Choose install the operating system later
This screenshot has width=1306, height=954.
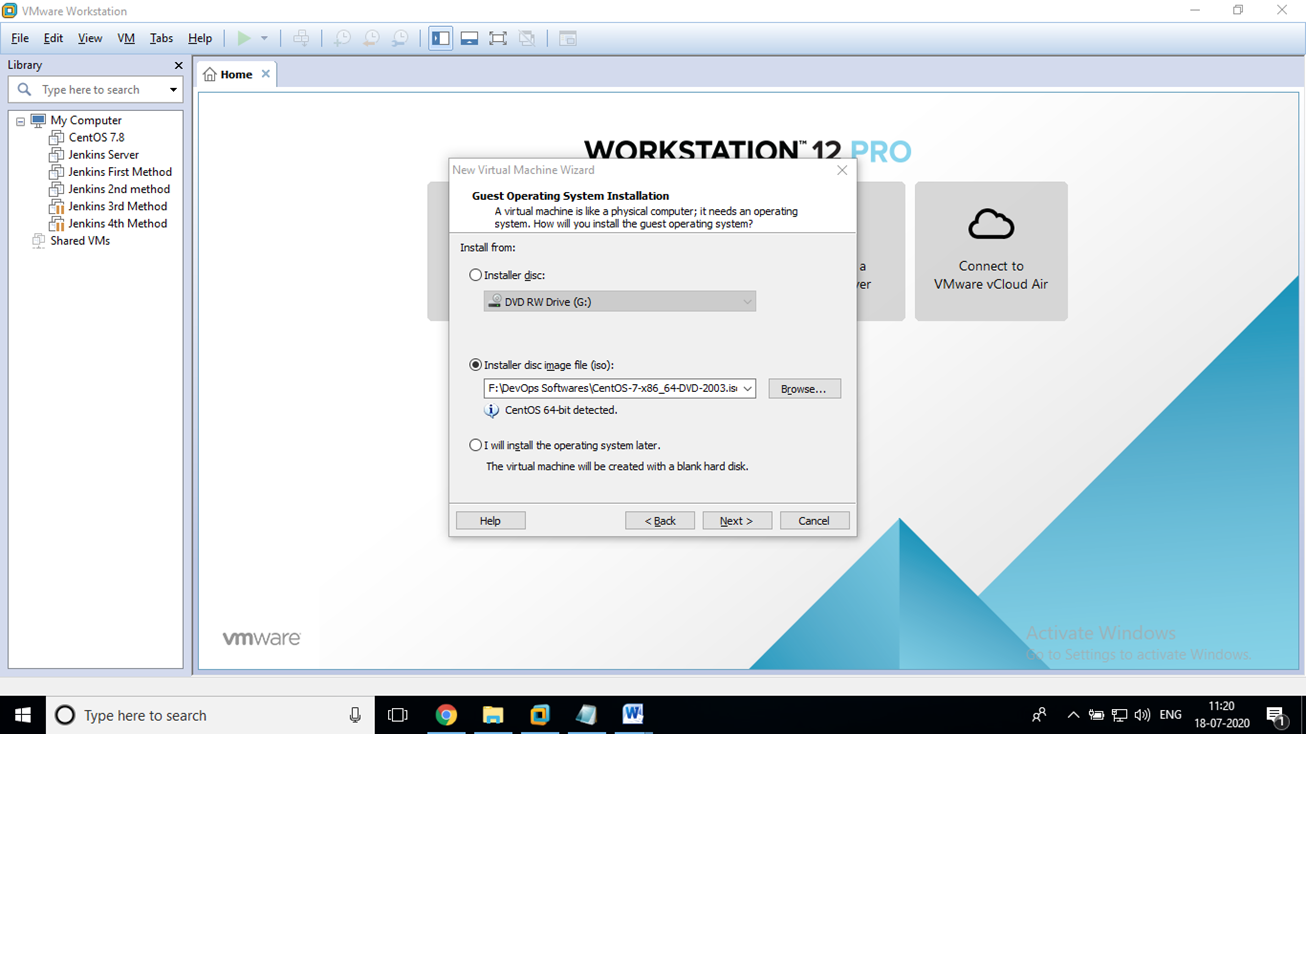[476, 444]
